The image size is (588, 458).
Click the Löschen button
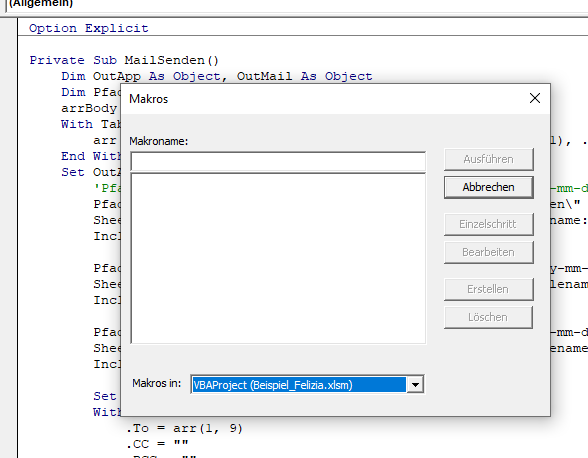click(x=489, y=317)
